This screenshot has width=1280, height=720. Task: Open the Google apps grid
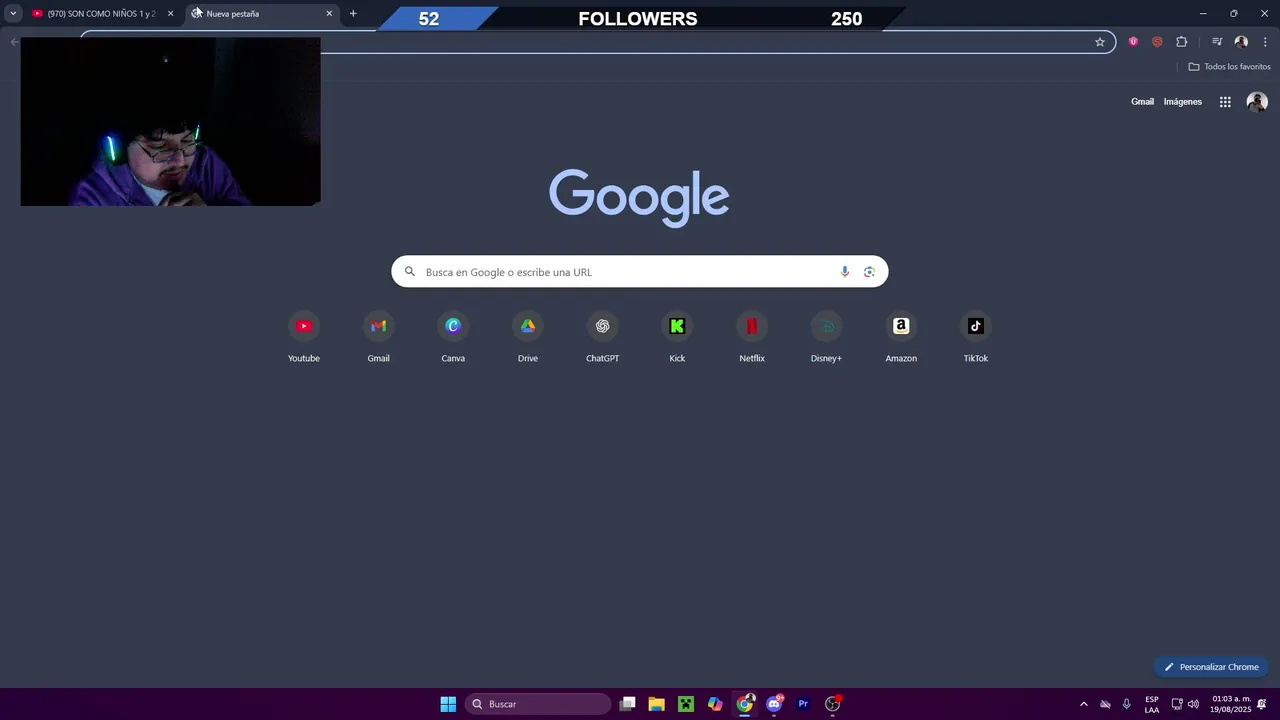tap(1225, 102)
